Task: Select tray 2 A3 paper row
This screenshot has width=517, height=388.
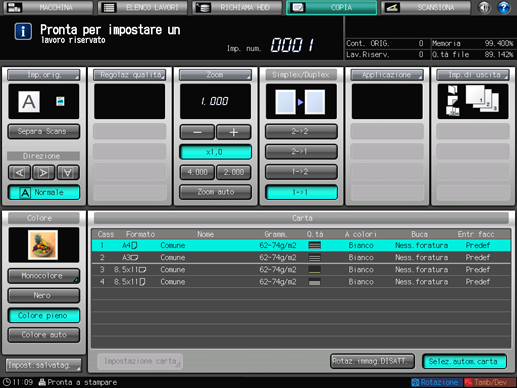Action: click(301, 257)
